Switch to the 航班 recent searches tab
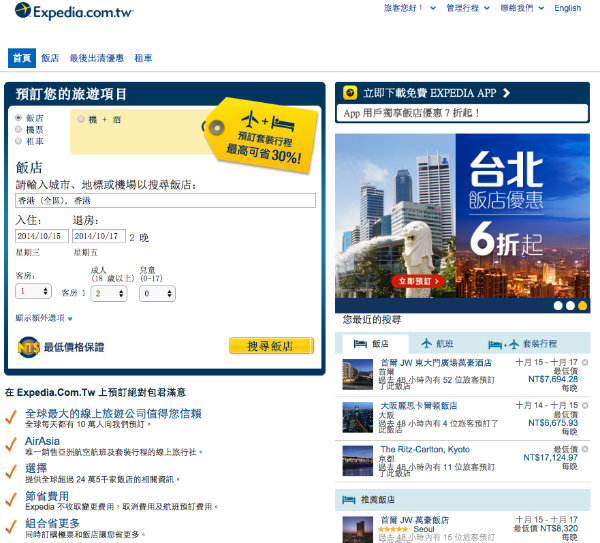The width and height of the screenshot is (600, 543). click(437, 344)
